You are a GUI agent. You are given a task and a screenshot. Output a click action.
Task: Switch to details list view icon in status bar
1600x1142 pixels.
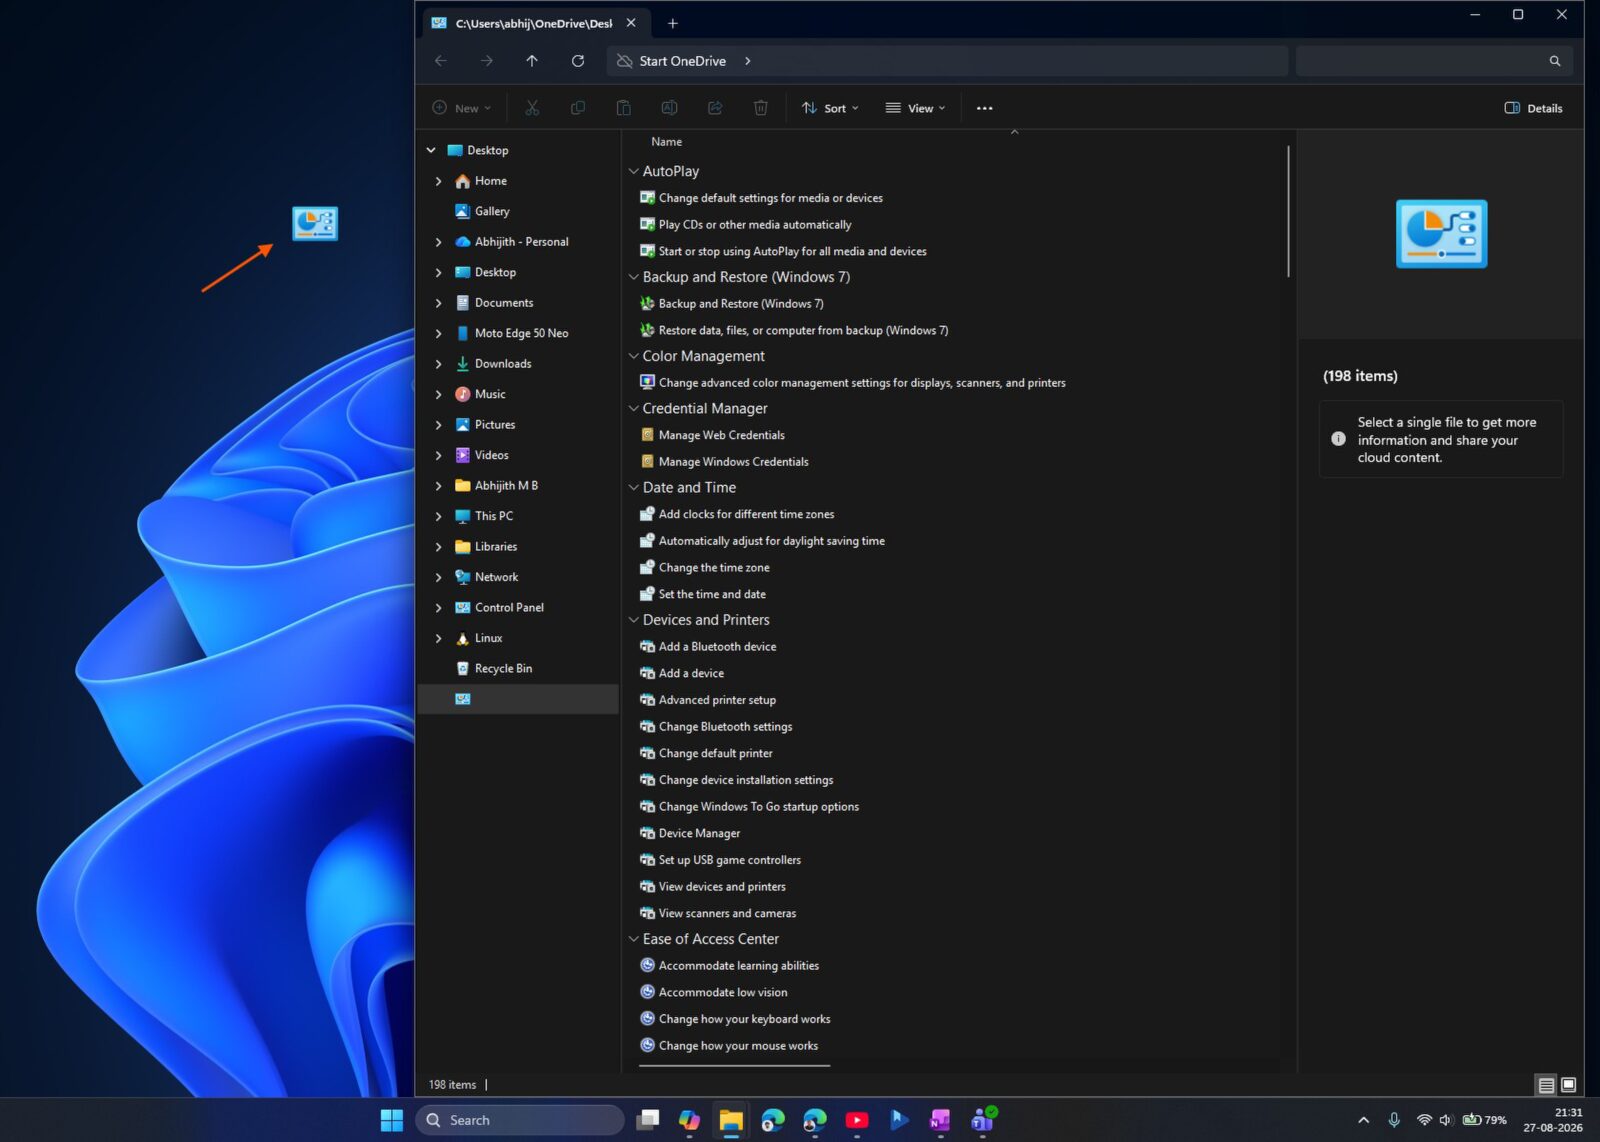pos(1546,1085)
